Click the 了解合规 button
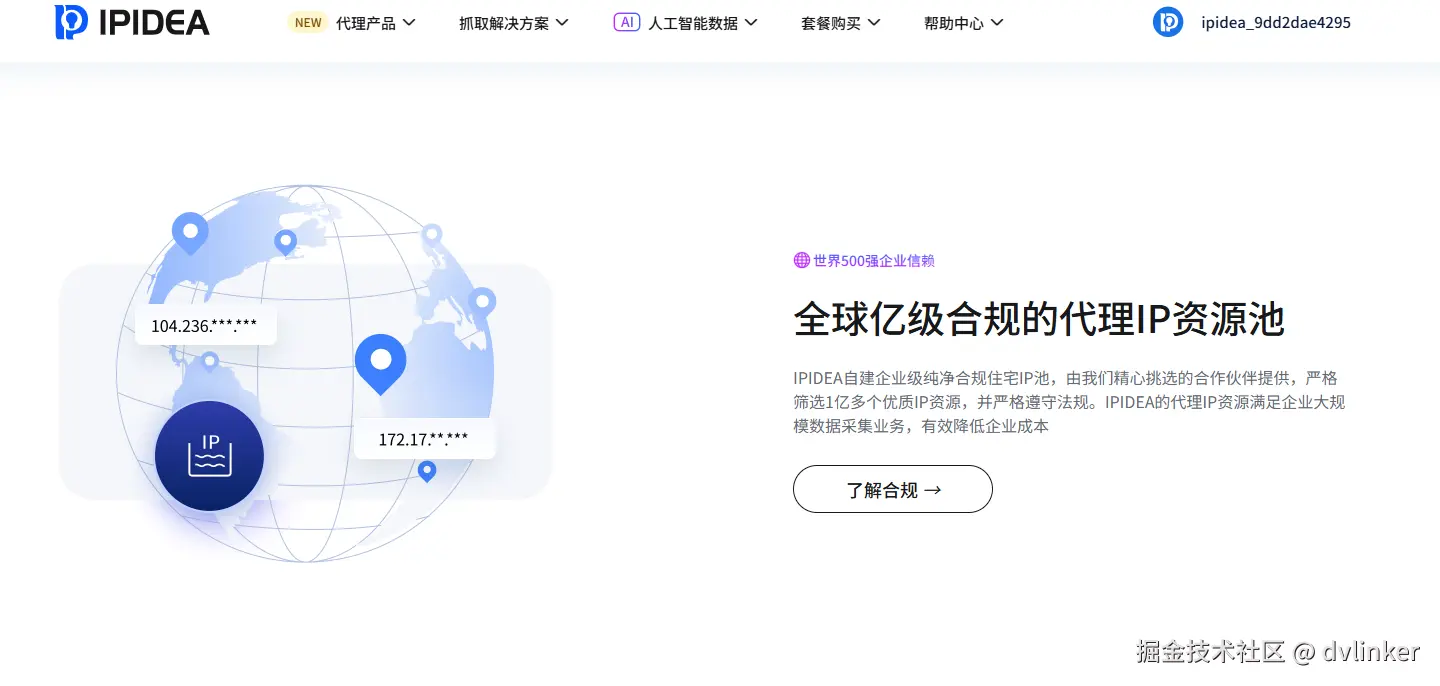 point(893,489)
